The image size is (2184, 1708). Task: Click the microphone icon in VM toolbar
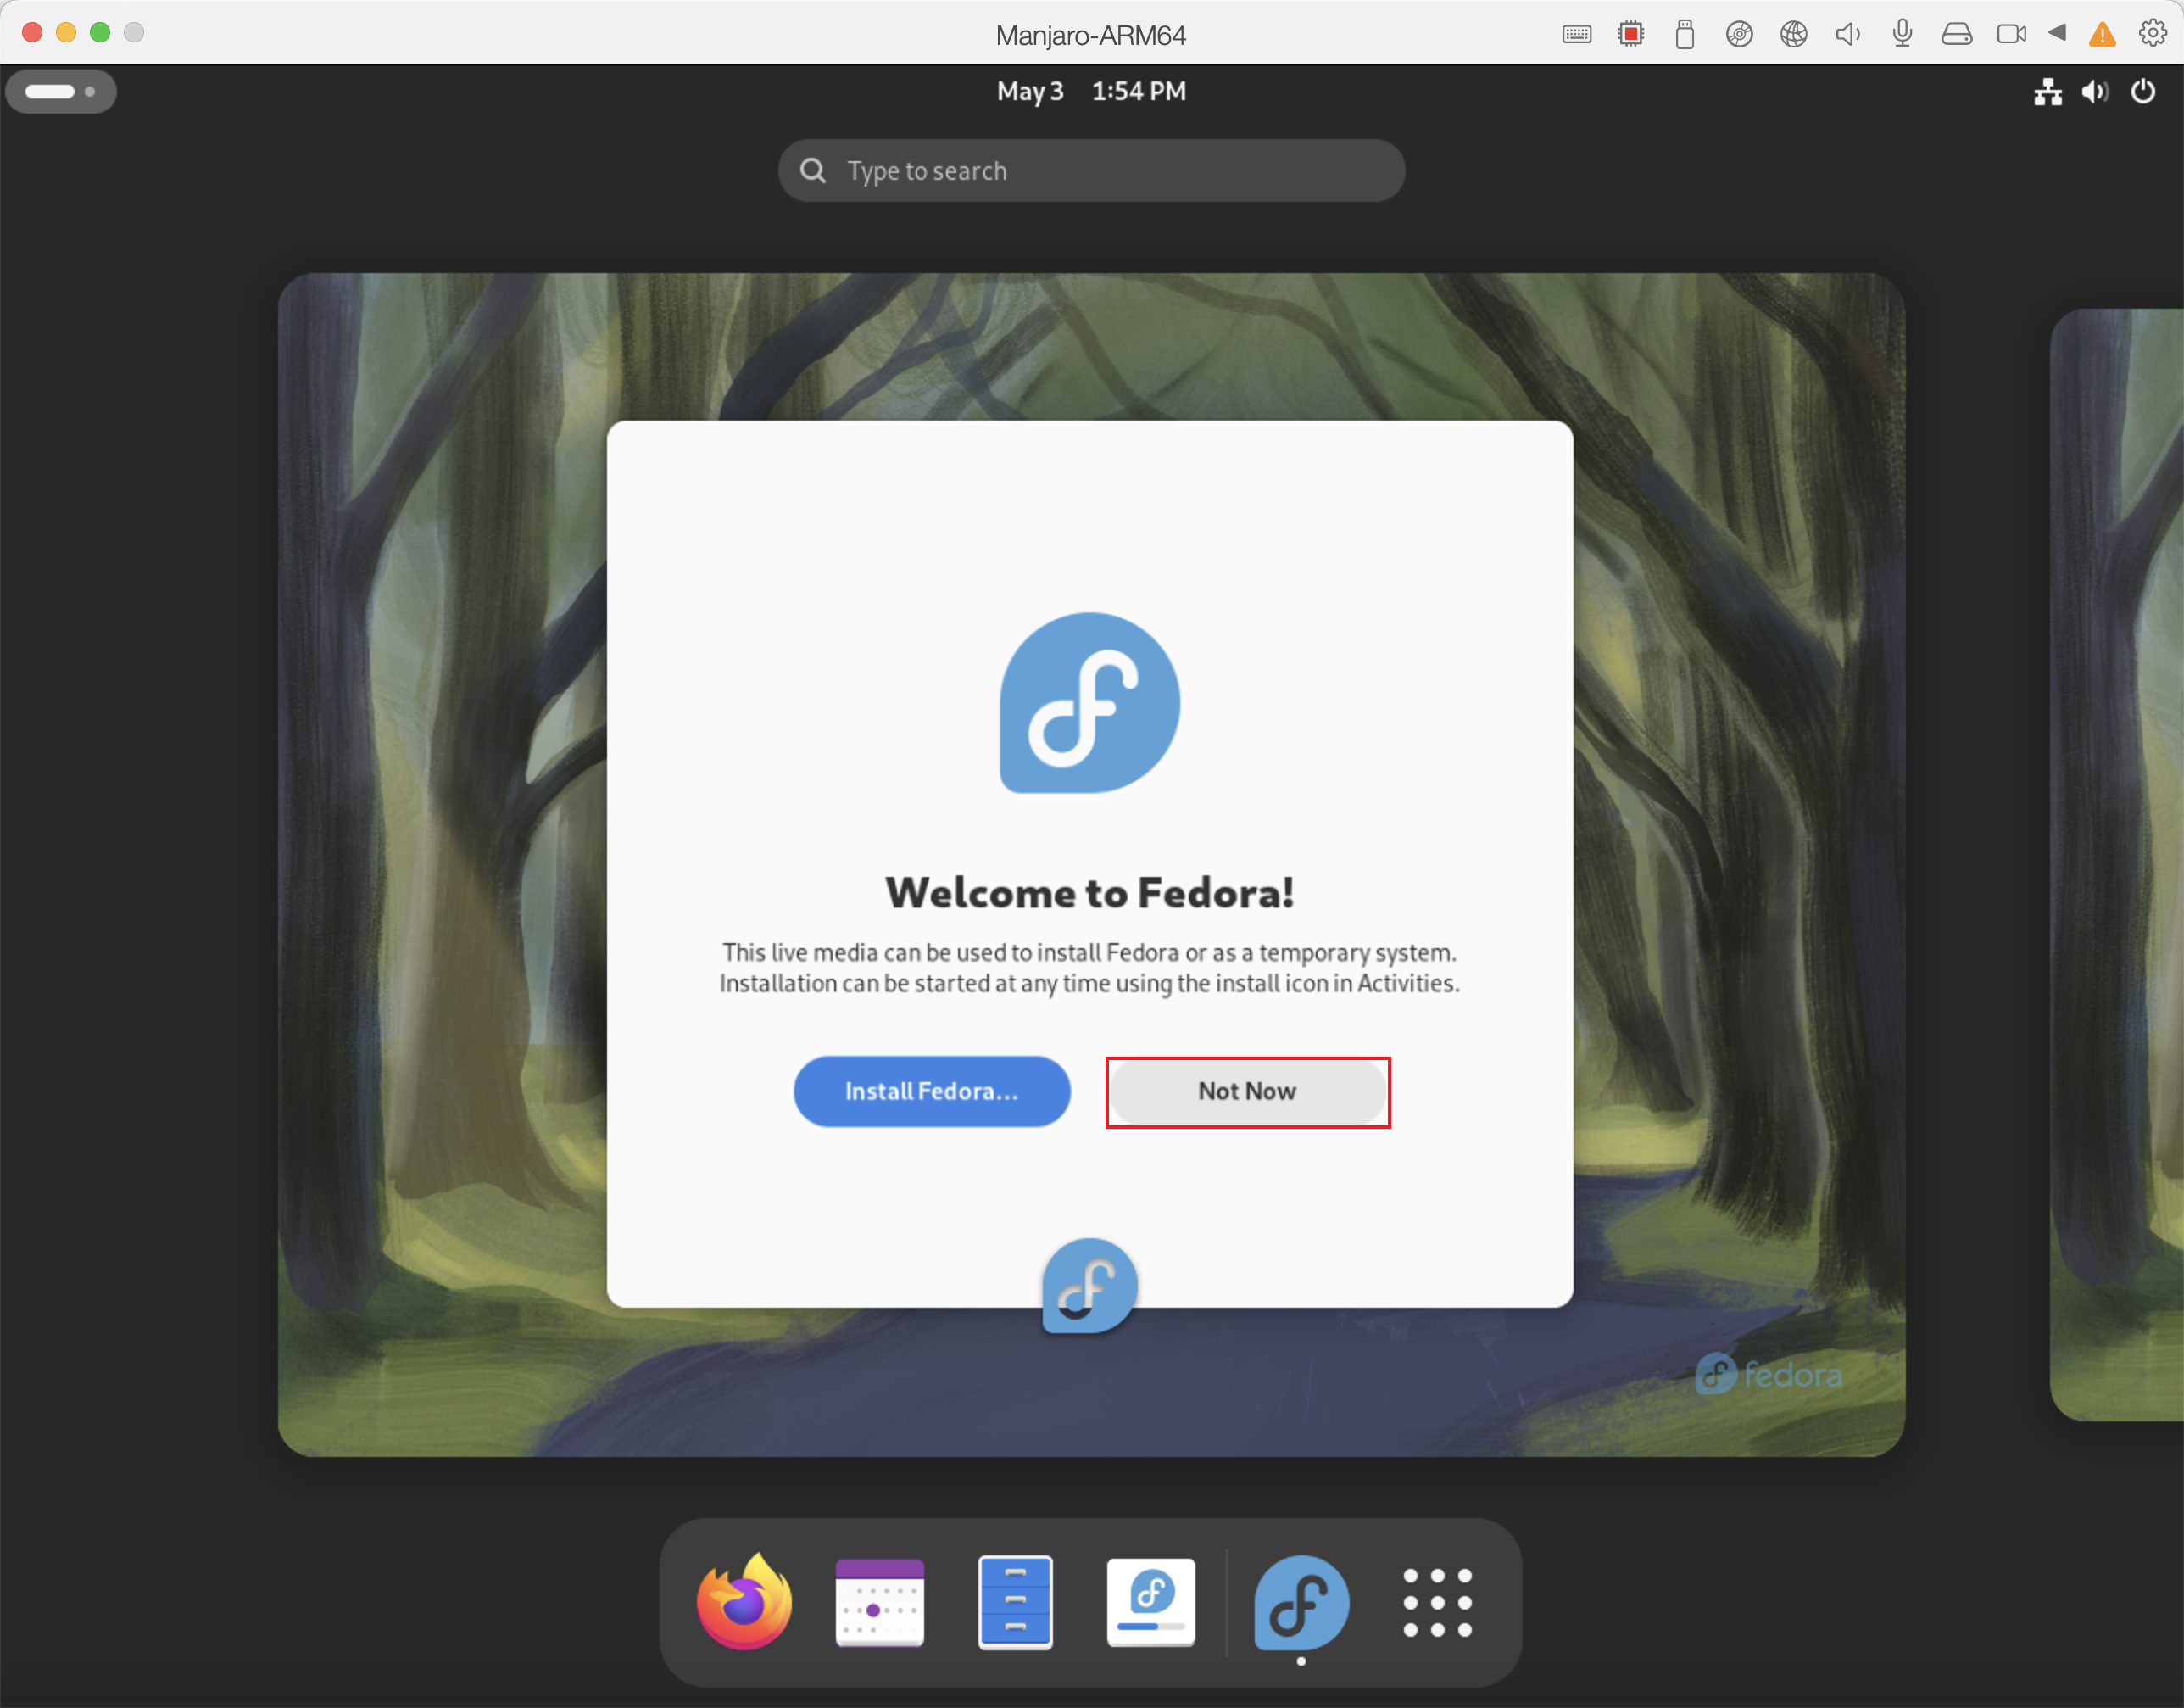pos(1903,34)
